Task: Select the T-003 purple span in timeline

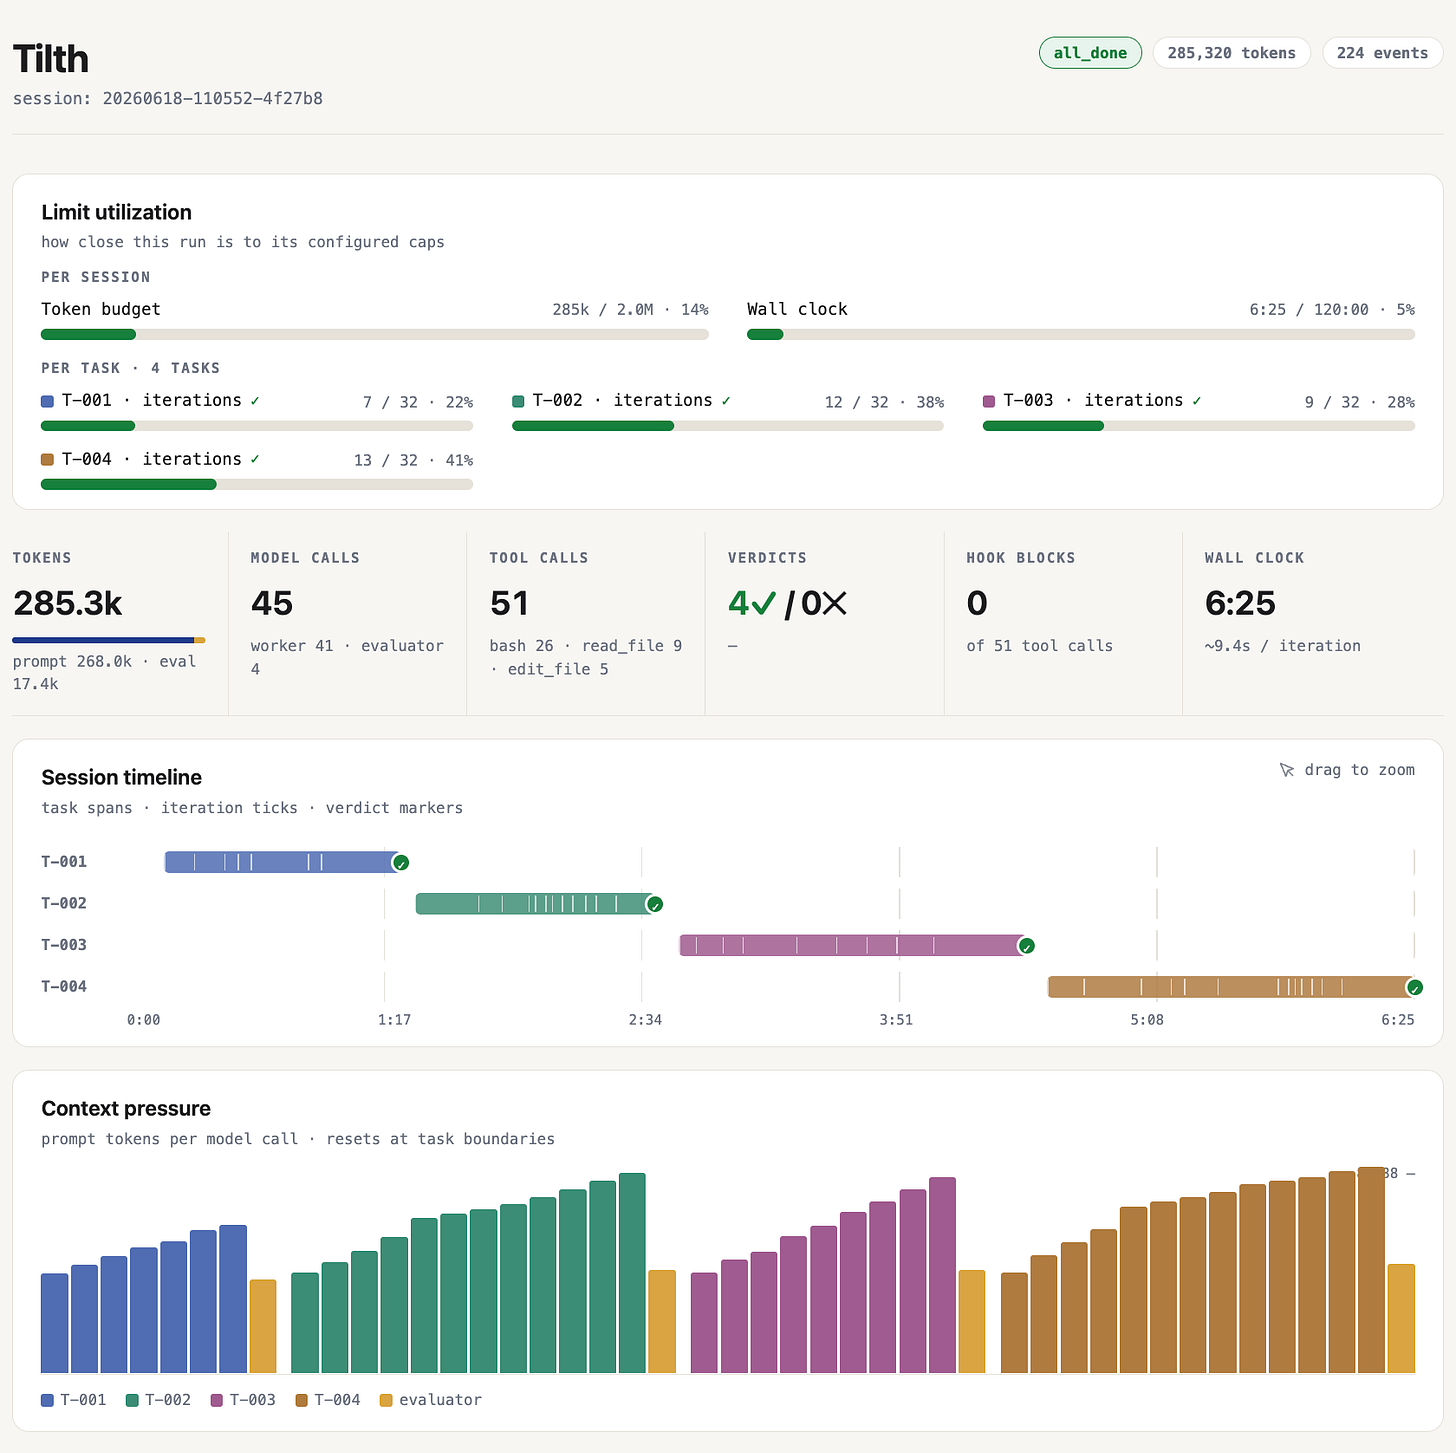Action: tap(851, 945)
